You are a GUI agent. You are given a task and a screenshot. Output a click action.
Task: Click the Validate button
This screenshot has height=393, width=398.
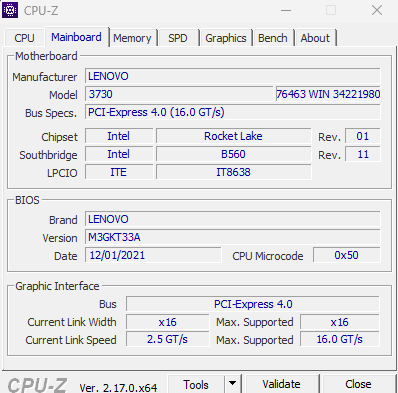click(282, 384)
